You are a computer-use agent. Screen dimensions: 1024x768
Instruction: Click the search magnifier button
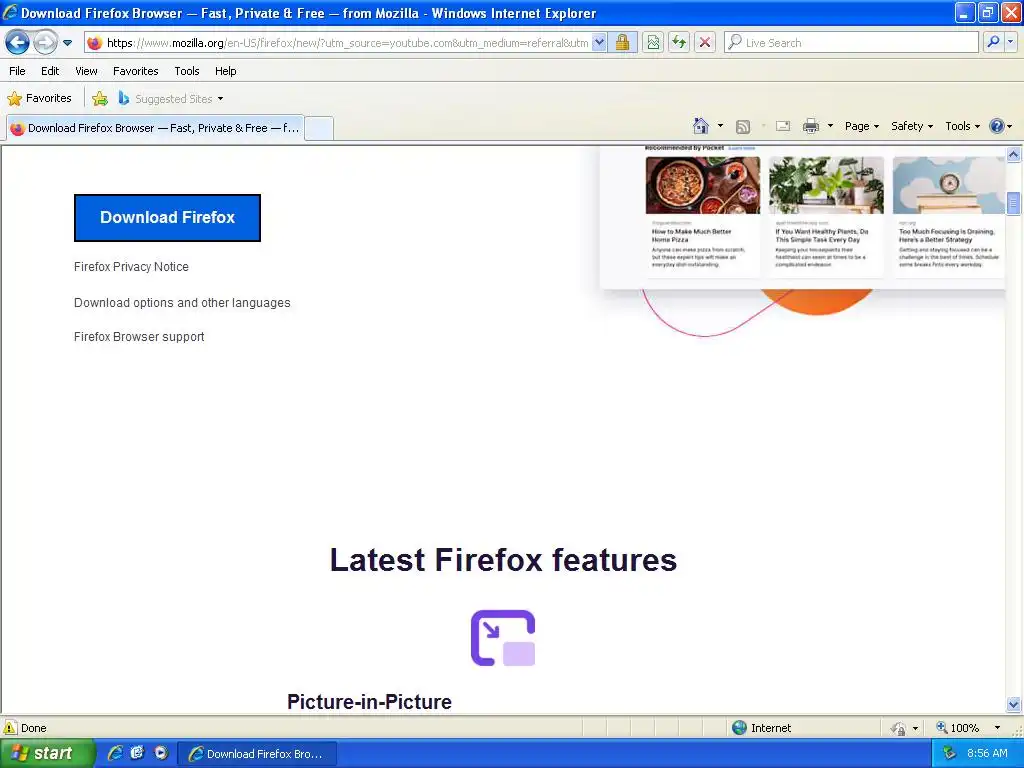(x=993, y=42)
